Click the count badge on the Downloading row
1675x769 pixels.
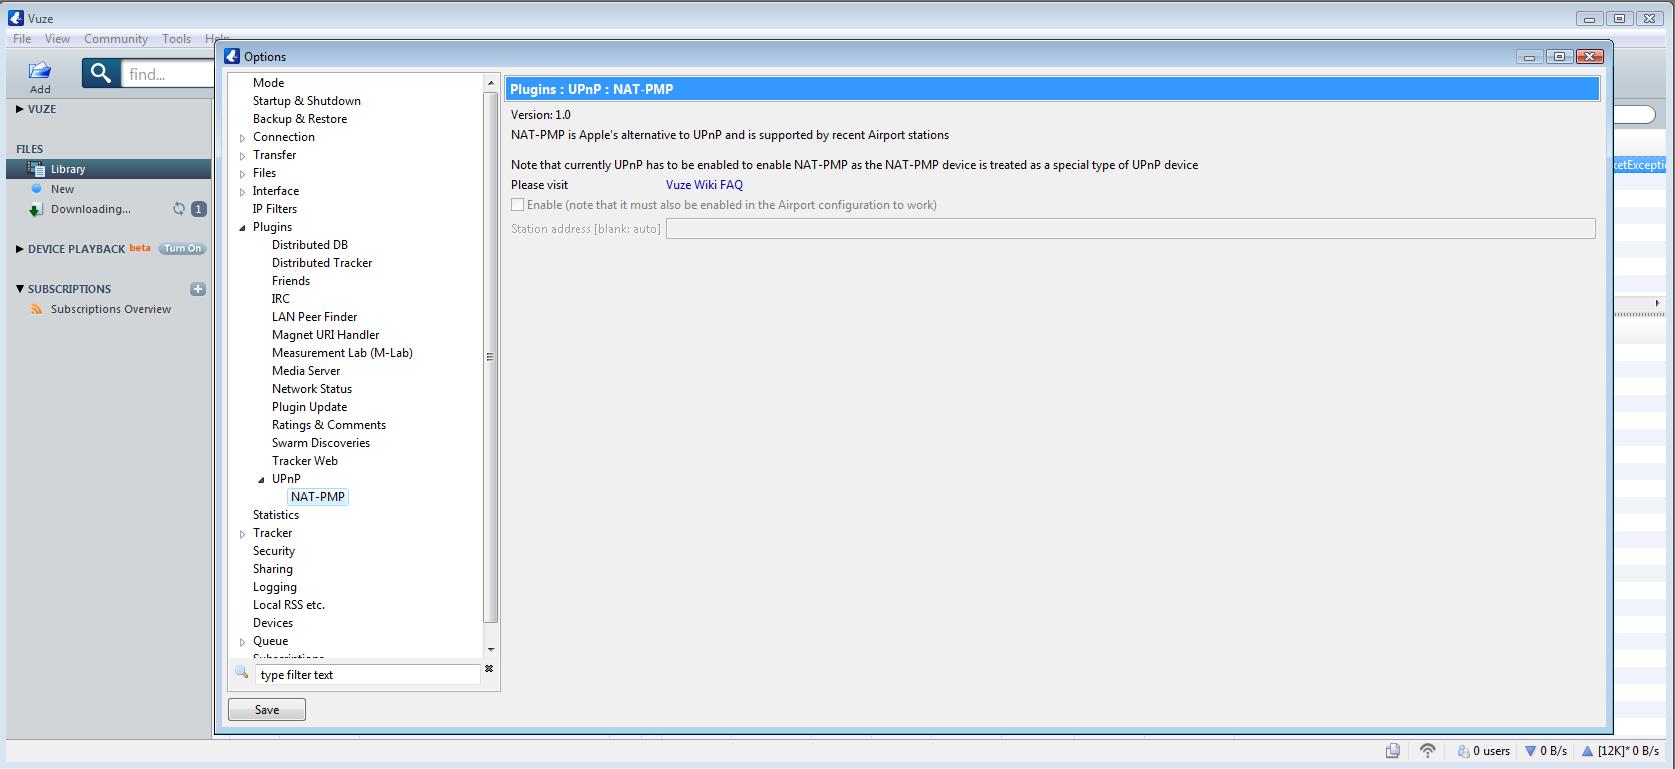tap(198, 209)
